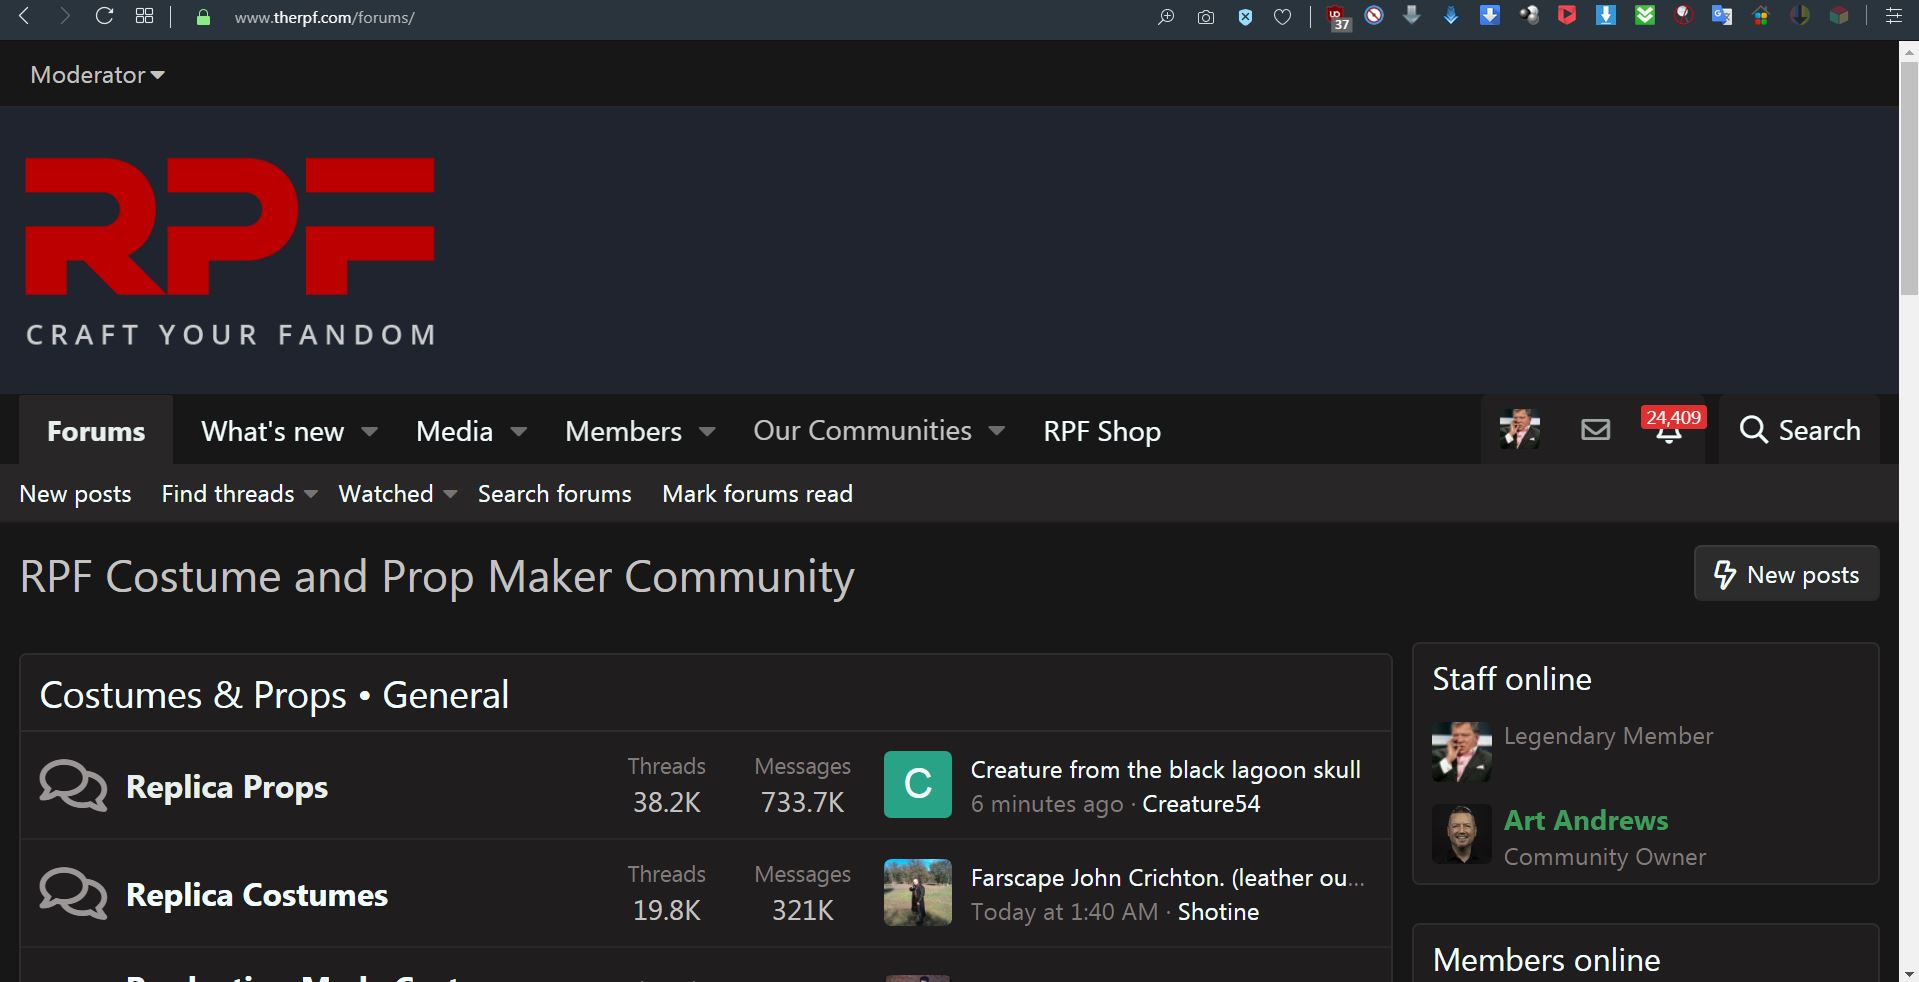Open the RPF Shop tab

point(1102,431)
